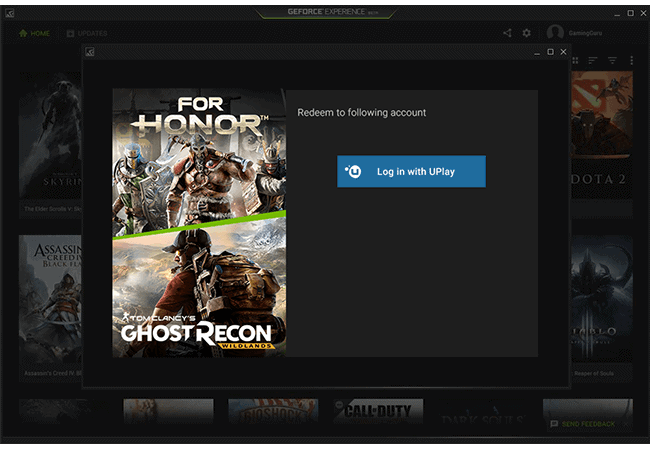This screenshot has width=650, height=450.
Task: Click the NVIDIA logo in main window title bar
Action: click(x=10, y=13)
